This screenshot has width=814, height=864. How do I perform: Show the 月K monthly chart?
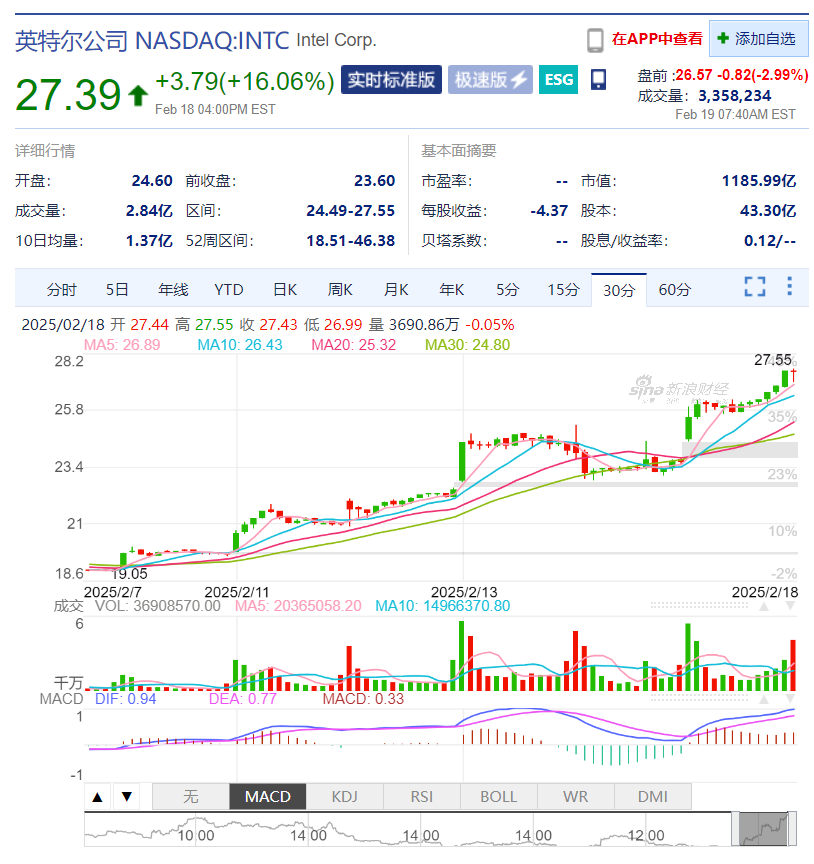pyautogui.click(x=396, y=290)
